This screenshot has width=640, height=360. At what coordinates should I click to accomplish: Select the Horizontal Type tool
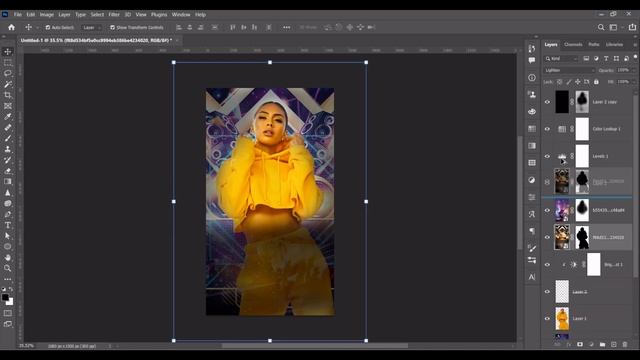point(8,225)
